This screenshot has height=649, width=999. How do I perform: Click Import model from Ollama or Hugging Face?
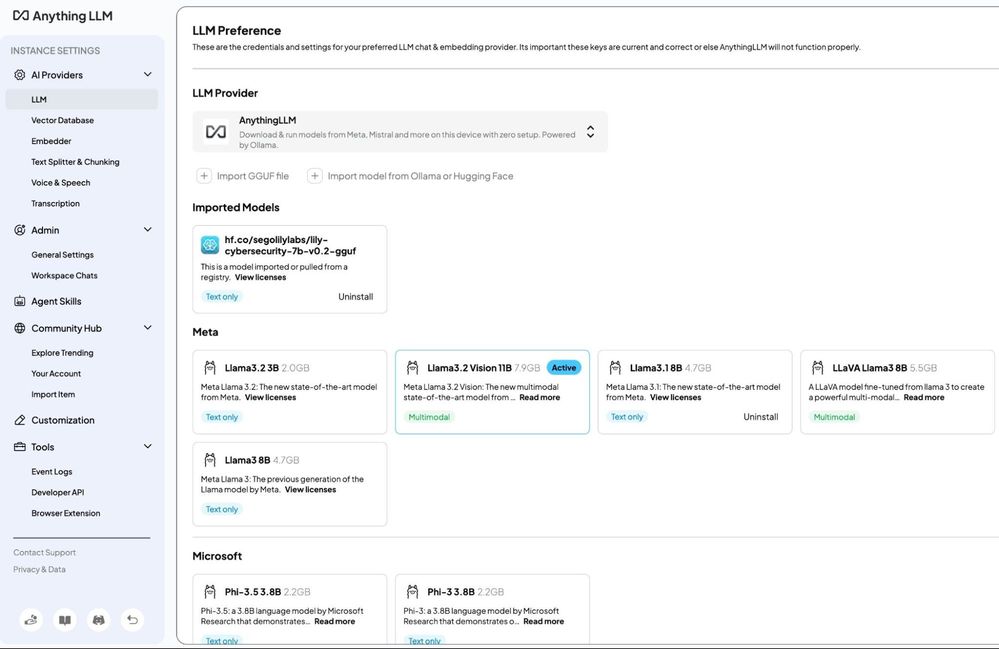click(420, 176)
